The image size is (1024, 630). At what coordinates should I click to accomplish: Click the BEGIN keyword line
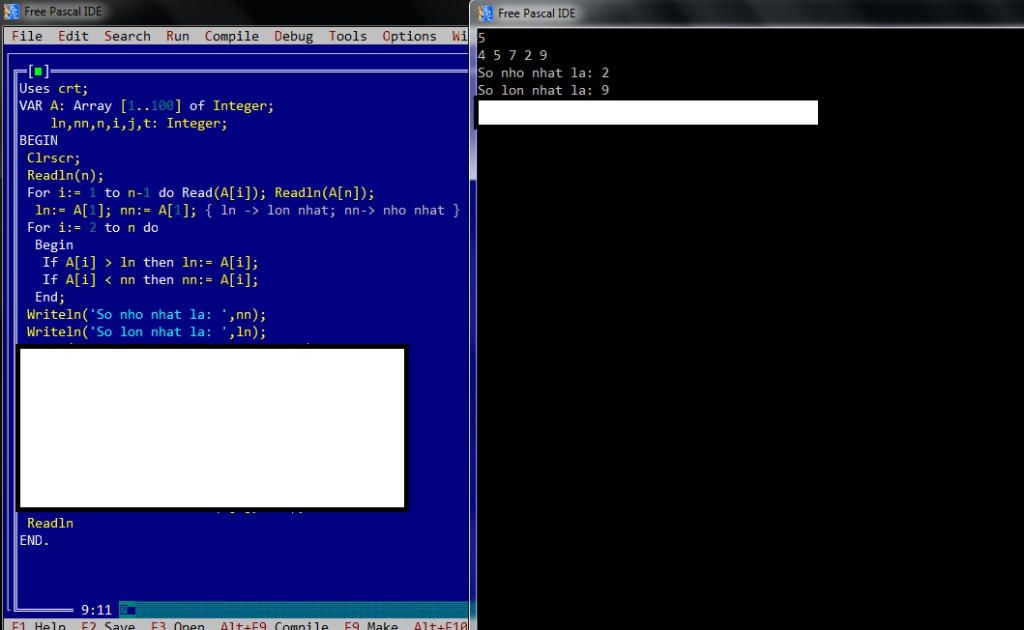click(x=39, y=140)
